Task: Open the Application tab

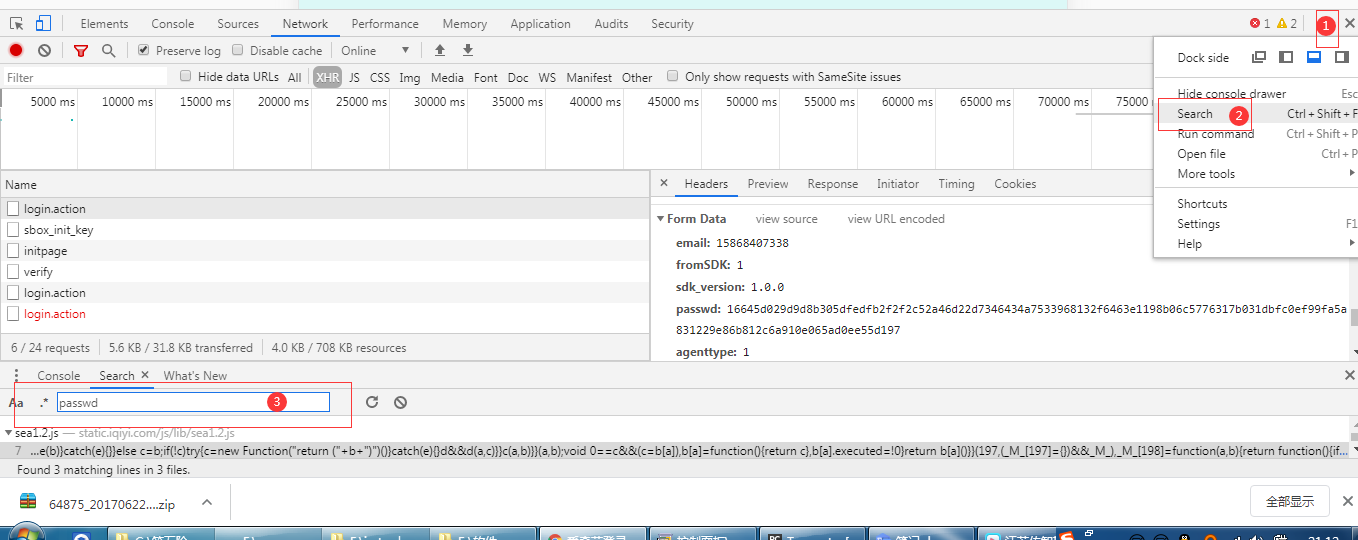Action: tap(540, 24)
